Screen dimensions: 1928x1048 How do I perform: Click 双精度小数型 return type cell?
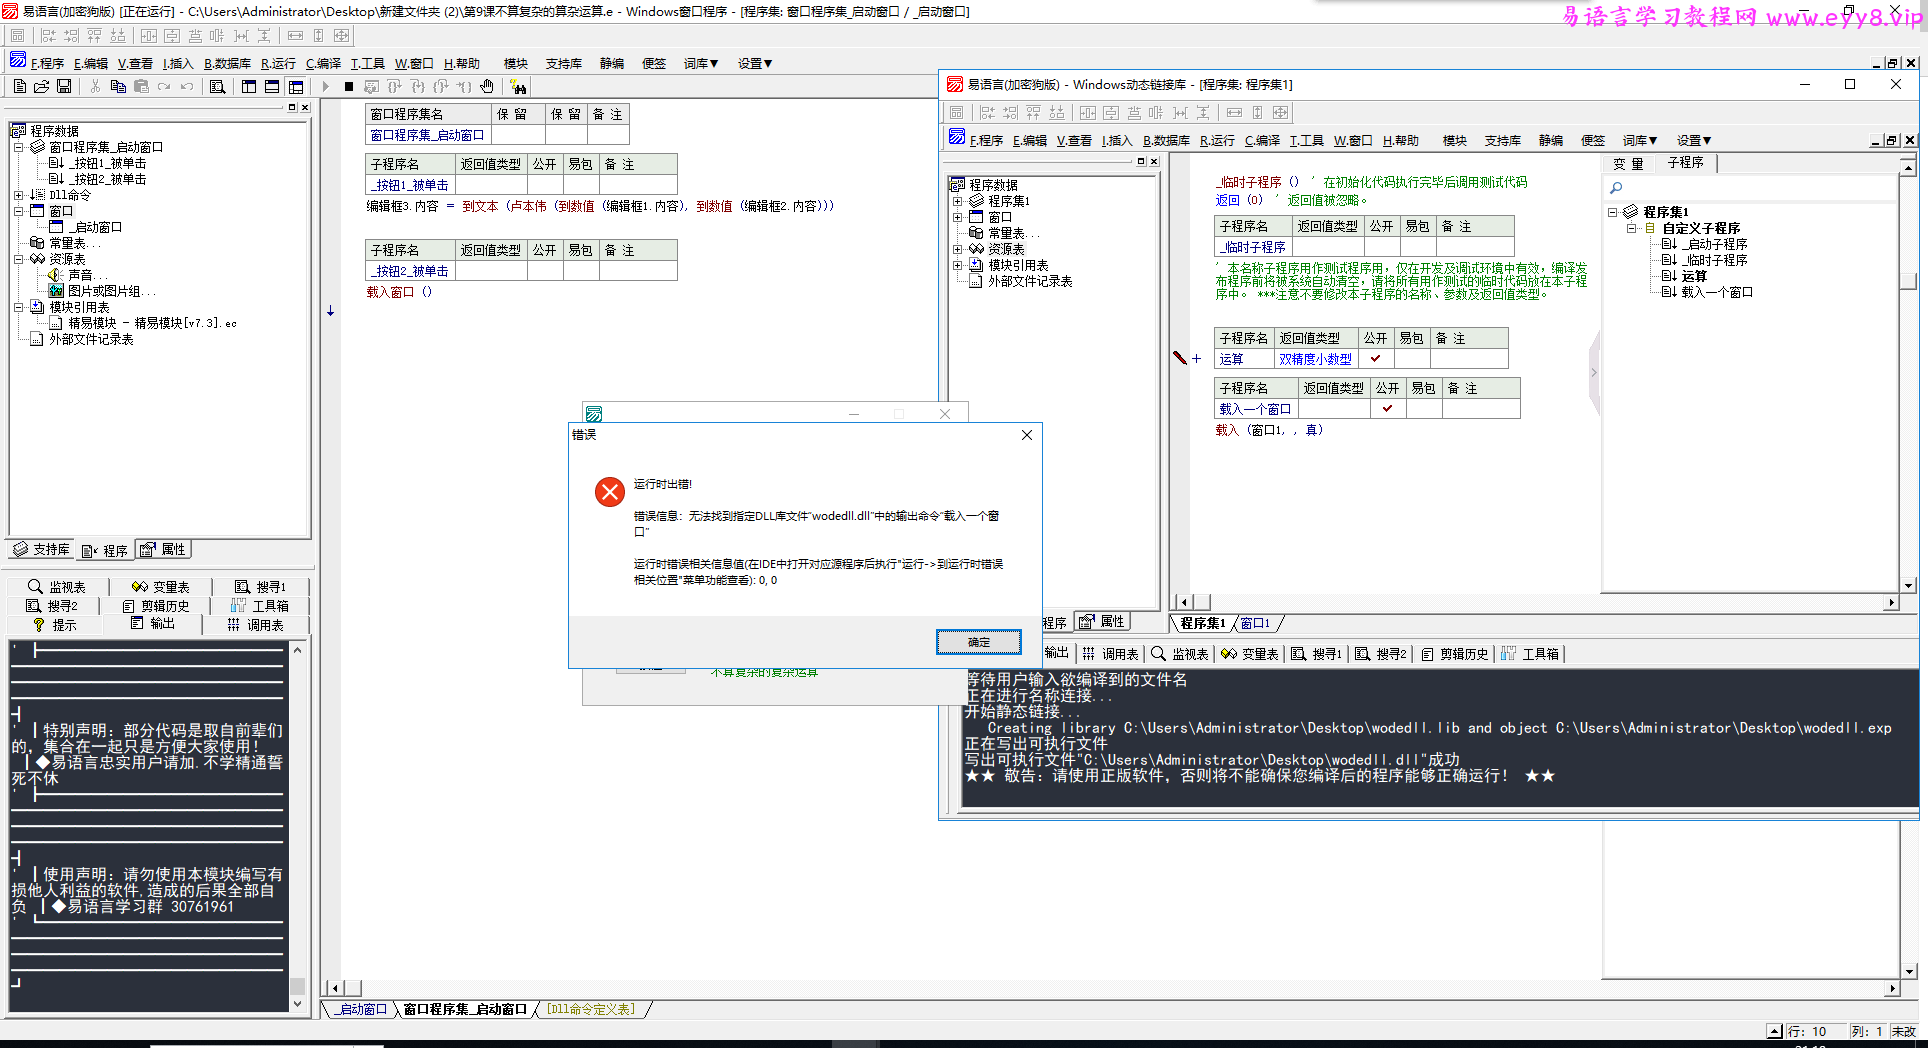[x=1315, y=359]
